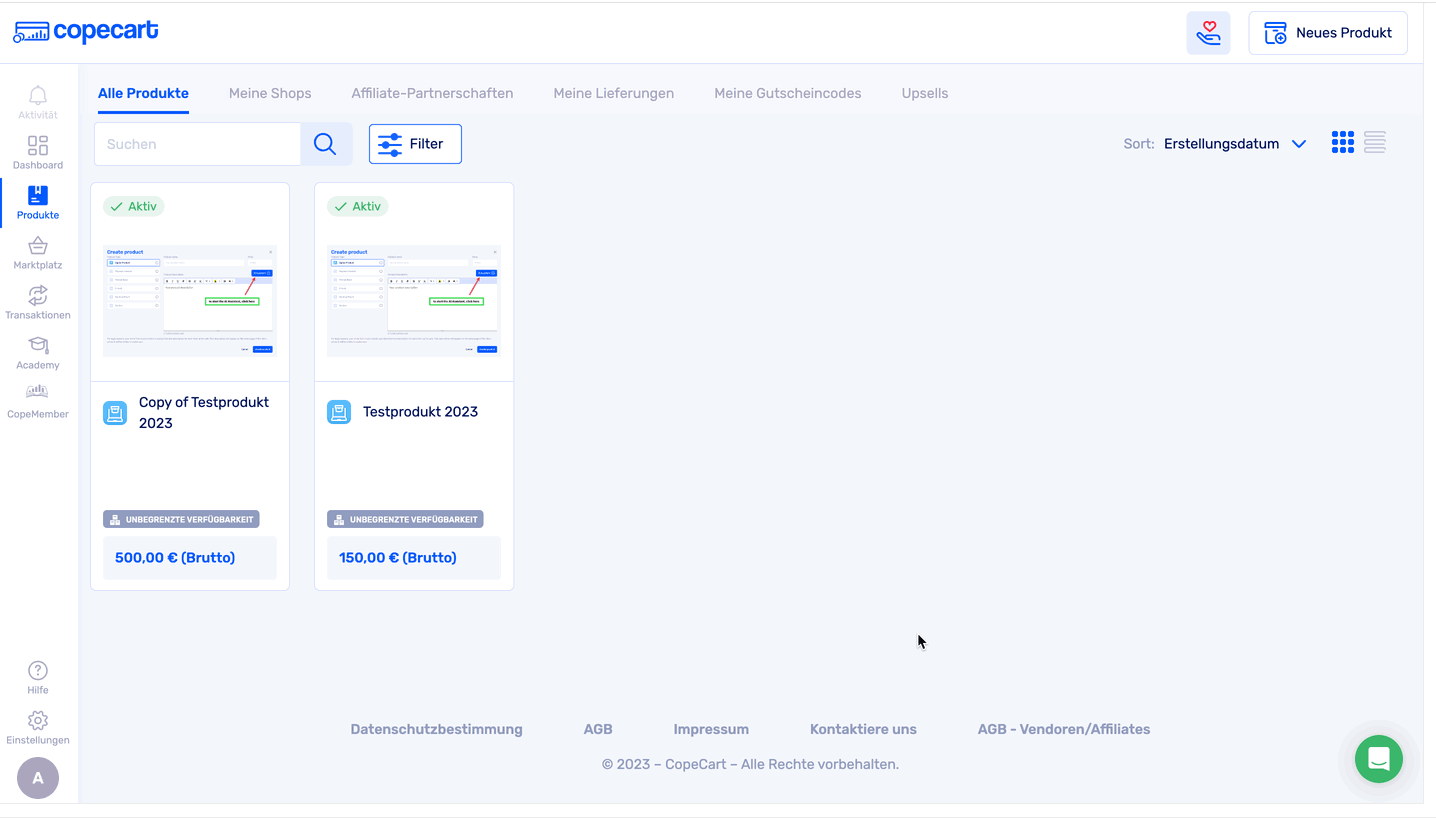Image resolution: width=1436 pixels, height=818 pixels.
Task: Go to Dashboard in the sidebar
Action: 38,148
